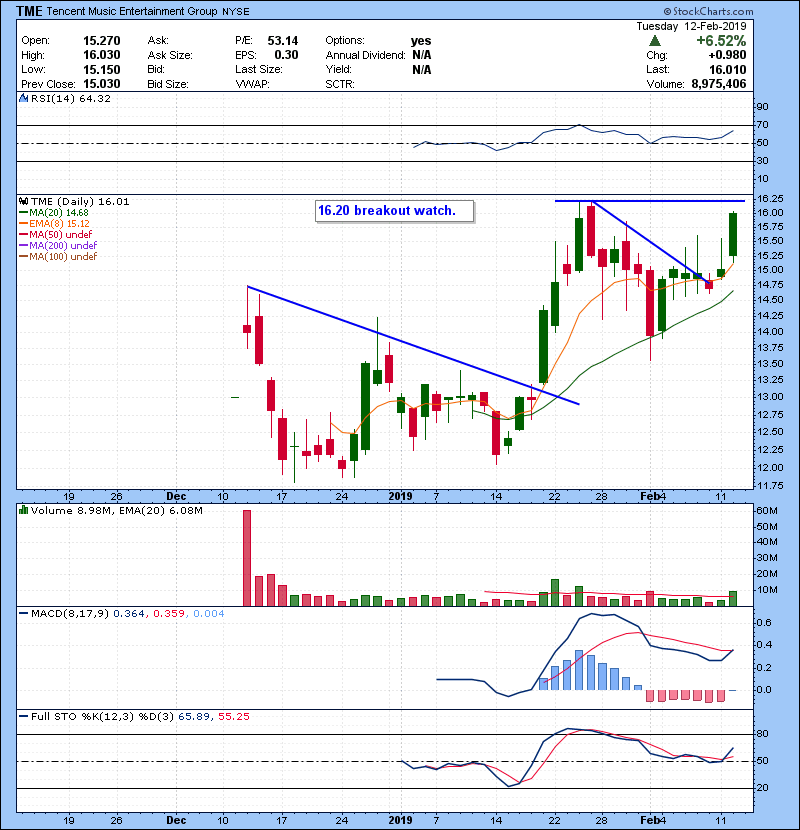Select the Low value 15.150
Screen dimensions: 800x830
pos(102,69)
